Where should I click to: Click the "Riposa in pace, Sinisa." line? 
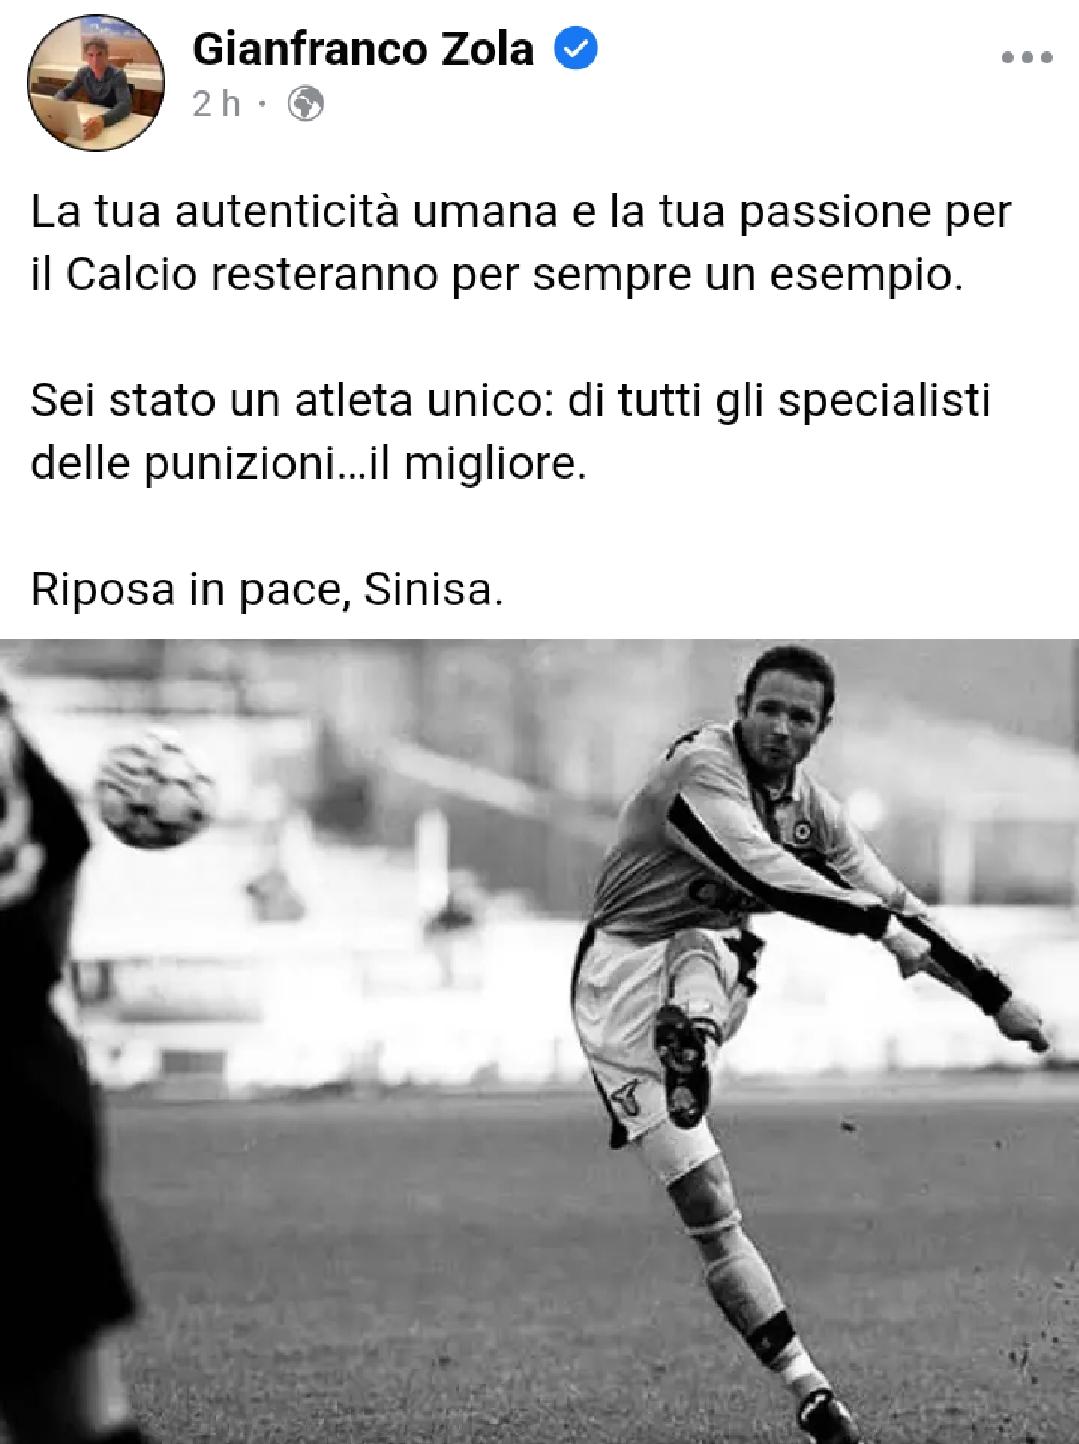(265, 589)
